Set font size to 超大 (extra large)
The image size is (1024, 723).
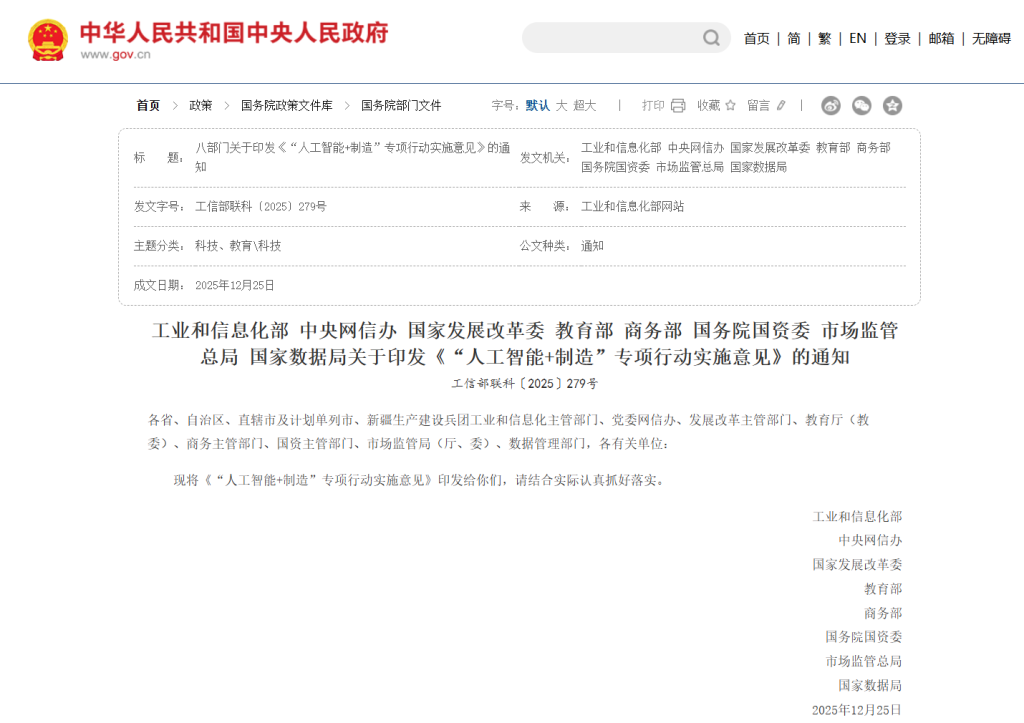pos(584,105)
